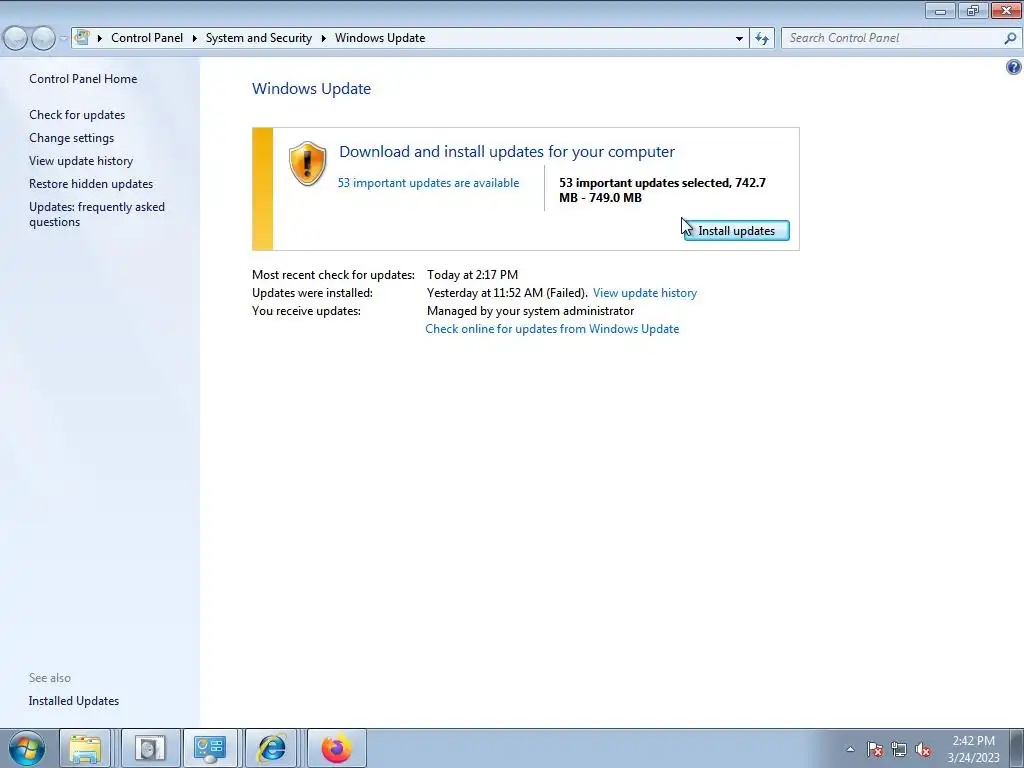Open Installed Updates under See also
The height and width of the screenshot is (768, 1024).
pos(74,701)
